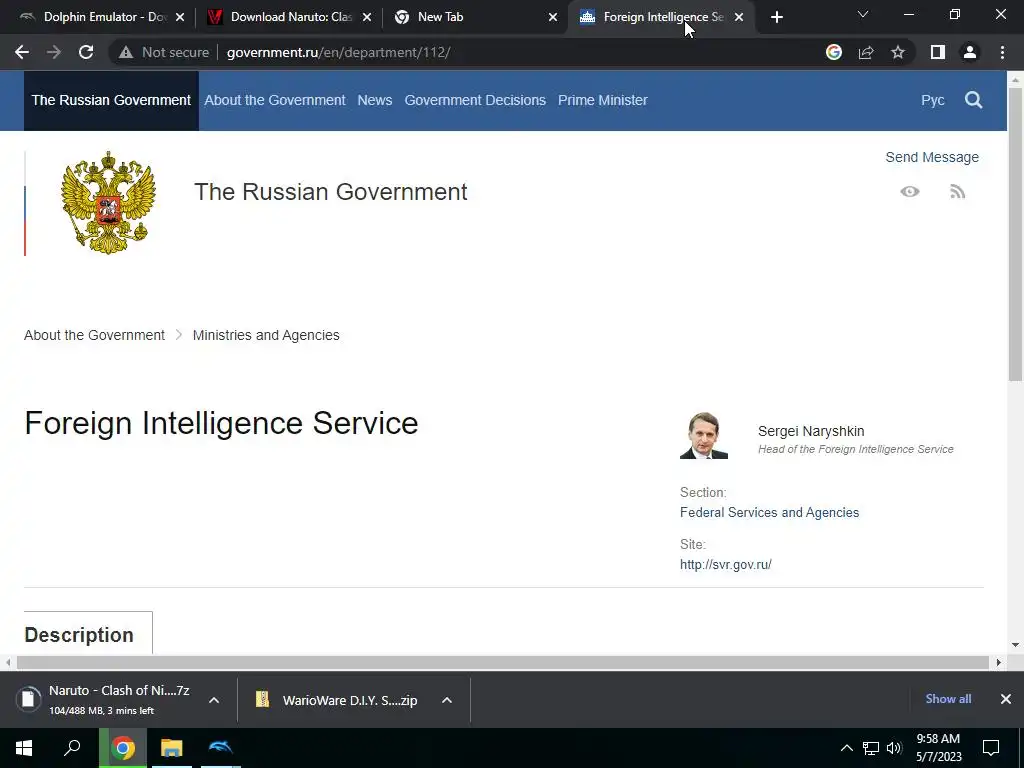Visit the http://svr.gov.ru/ site link
Screen dimensions: 1024x768
(x=726, y=565)
